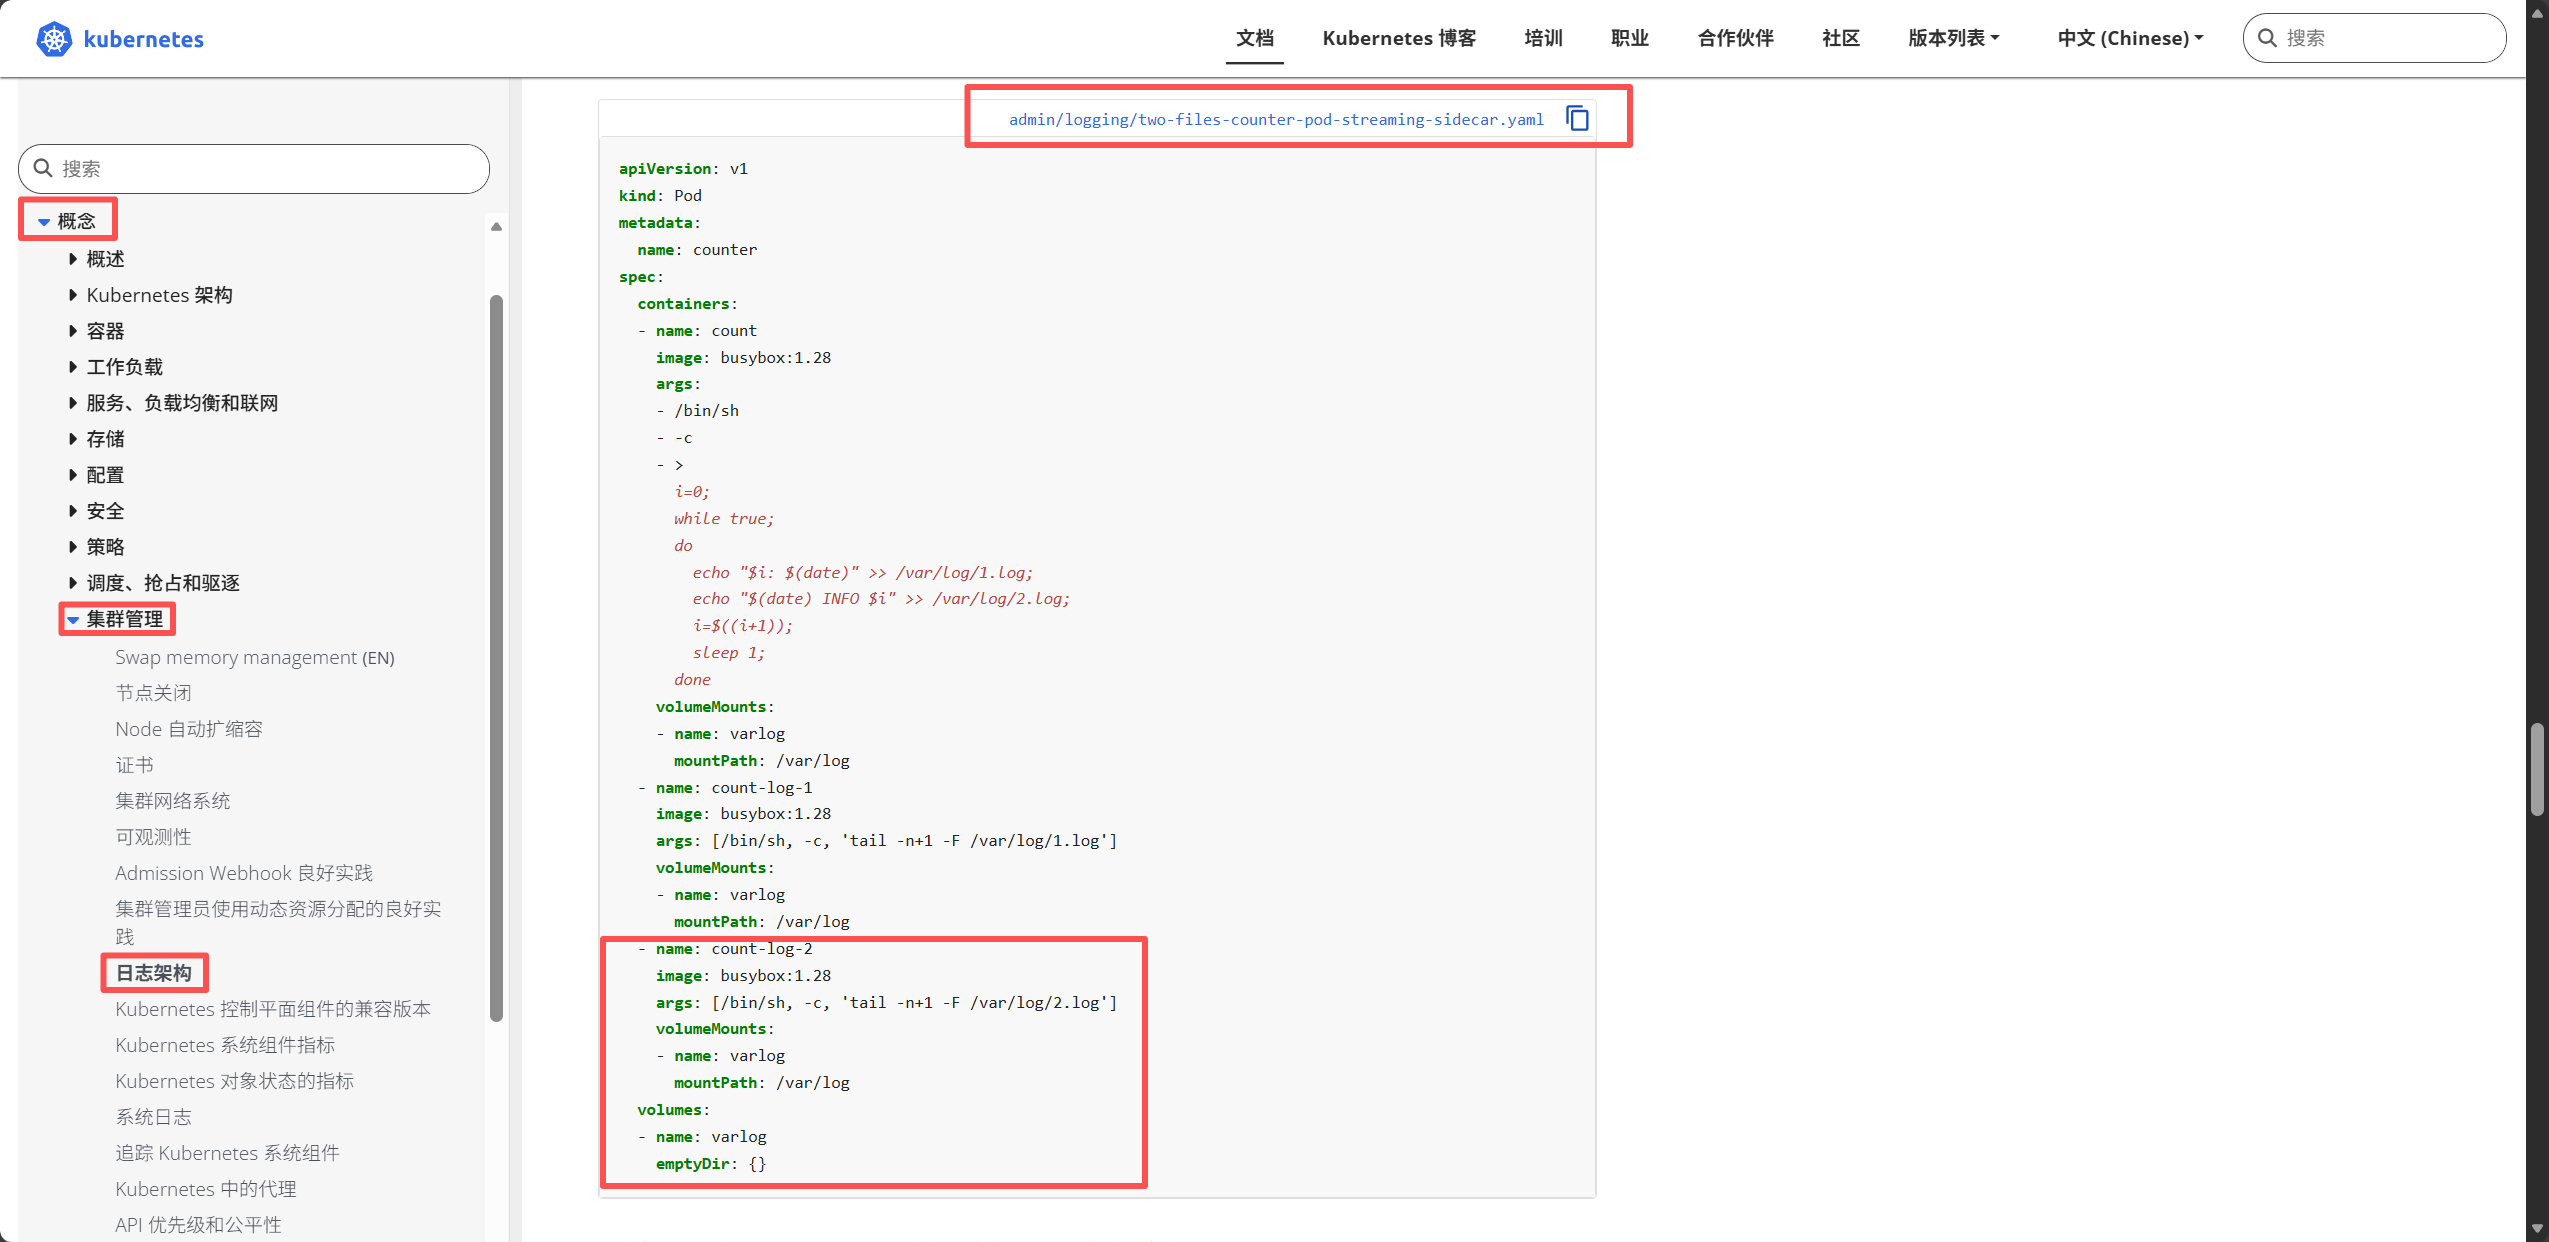The width and height of the screenshot is (2549, 1242).
Task: Expand the 安全 tree arrow
Action: point(73,511)
